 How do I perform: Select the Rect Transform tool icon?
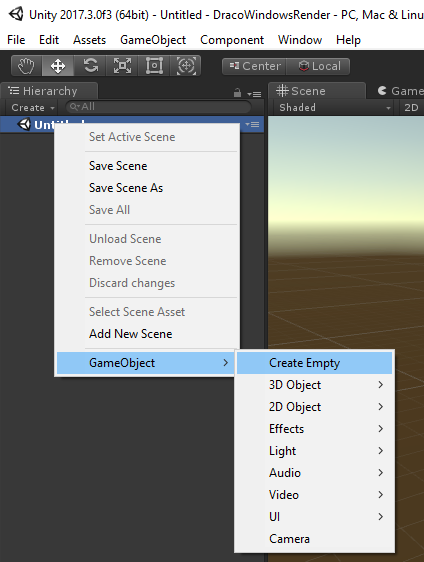point(154,66)
